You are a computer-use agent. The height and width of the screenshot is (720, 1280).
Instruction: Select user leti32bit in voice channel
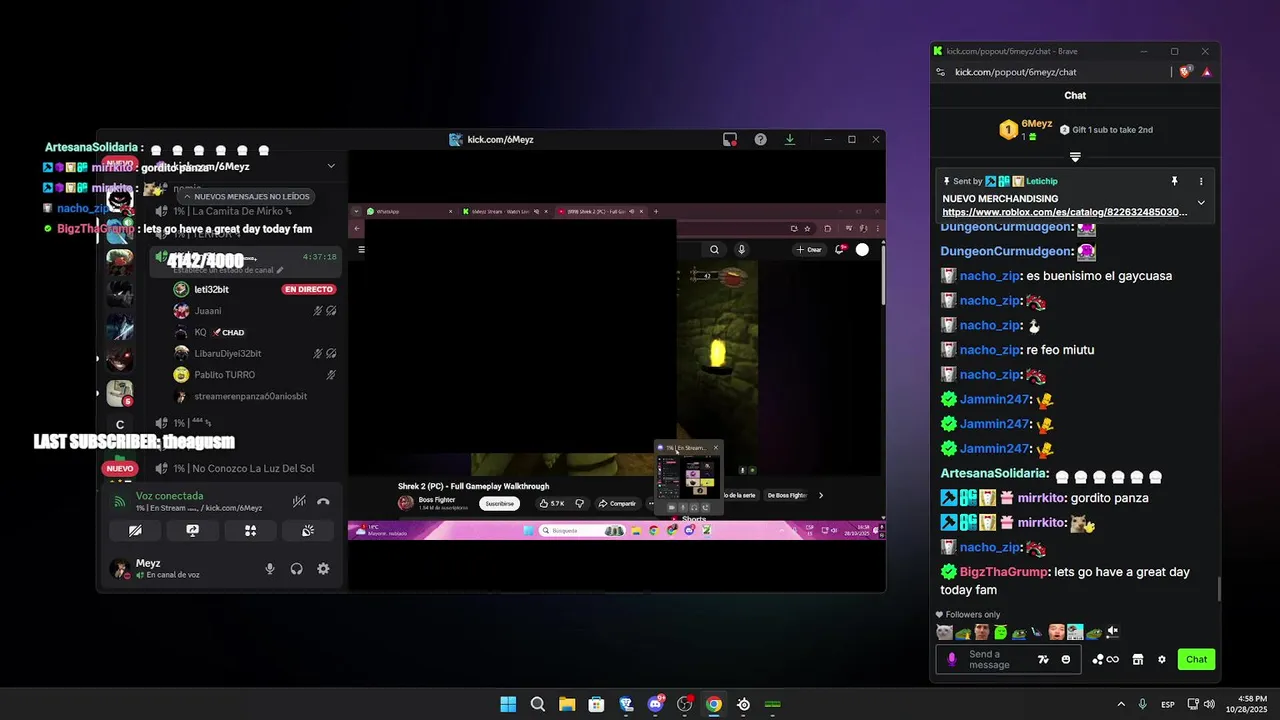pyautogui.click(x=212, y=289)
